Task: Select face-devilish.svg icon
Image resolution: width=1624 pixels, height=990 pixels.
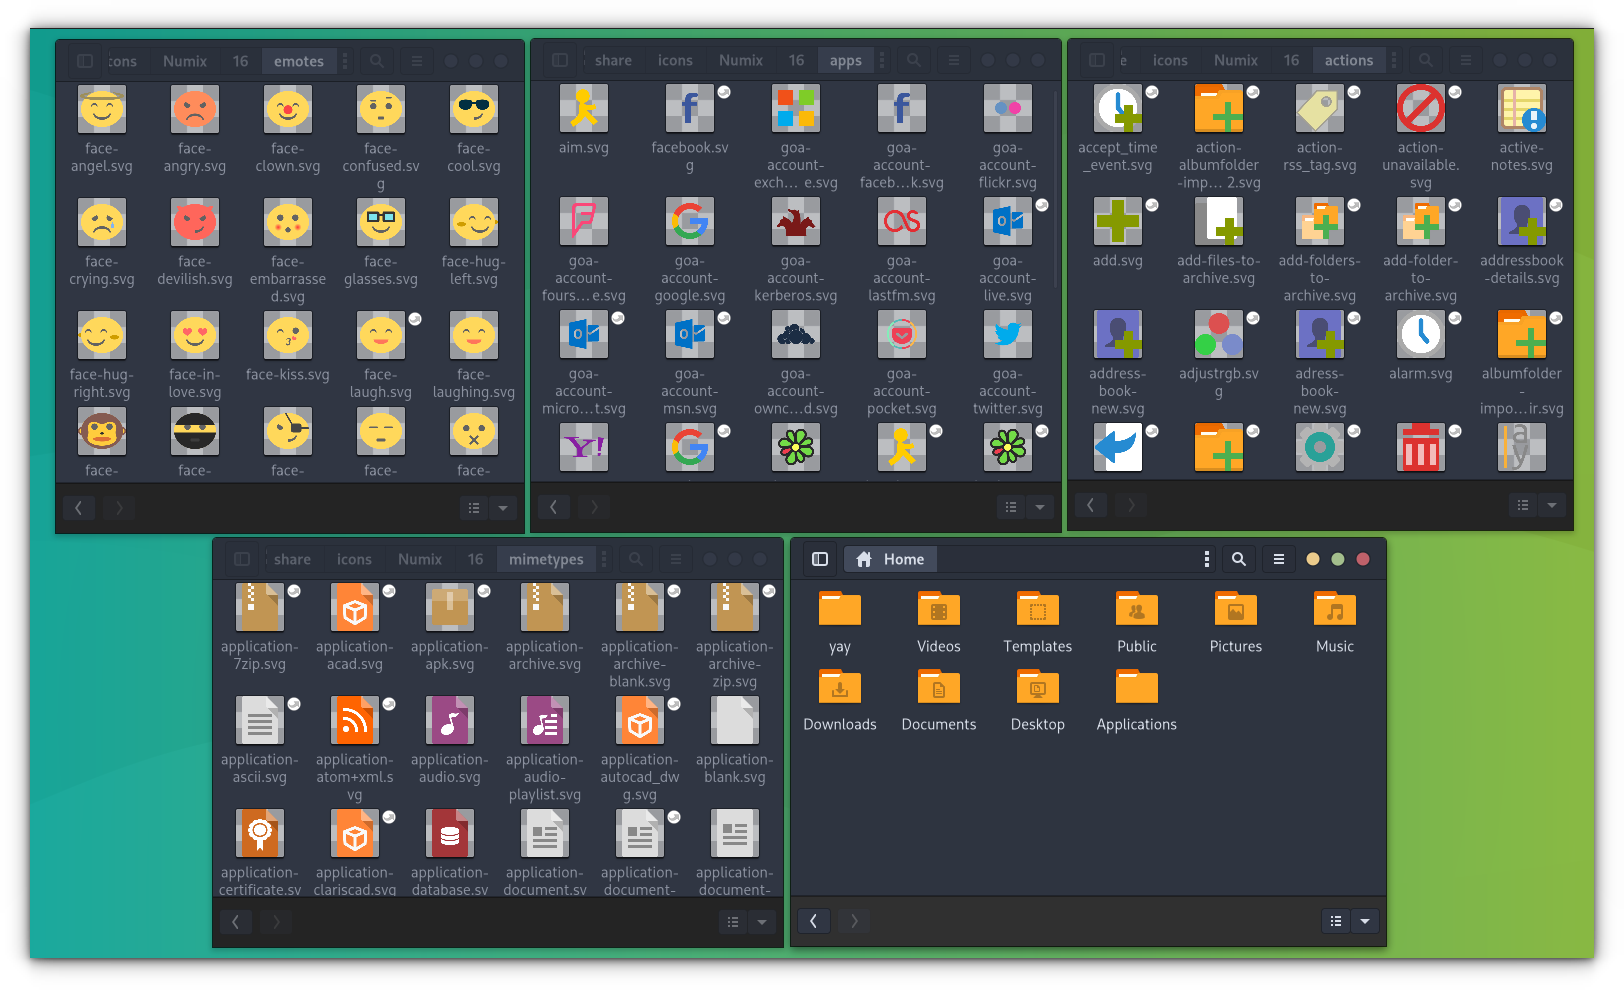Action: (x=195, y=222)
